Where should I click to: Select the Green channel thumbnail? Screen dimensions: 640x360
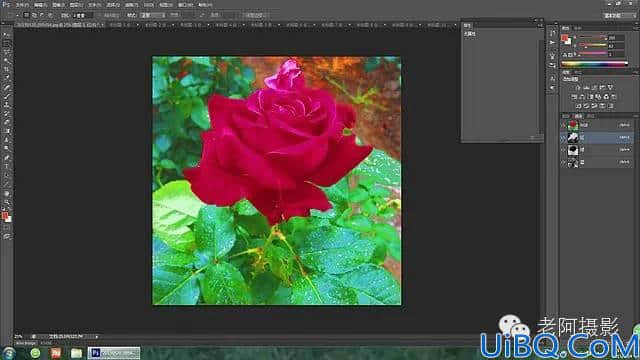(573, 150)
